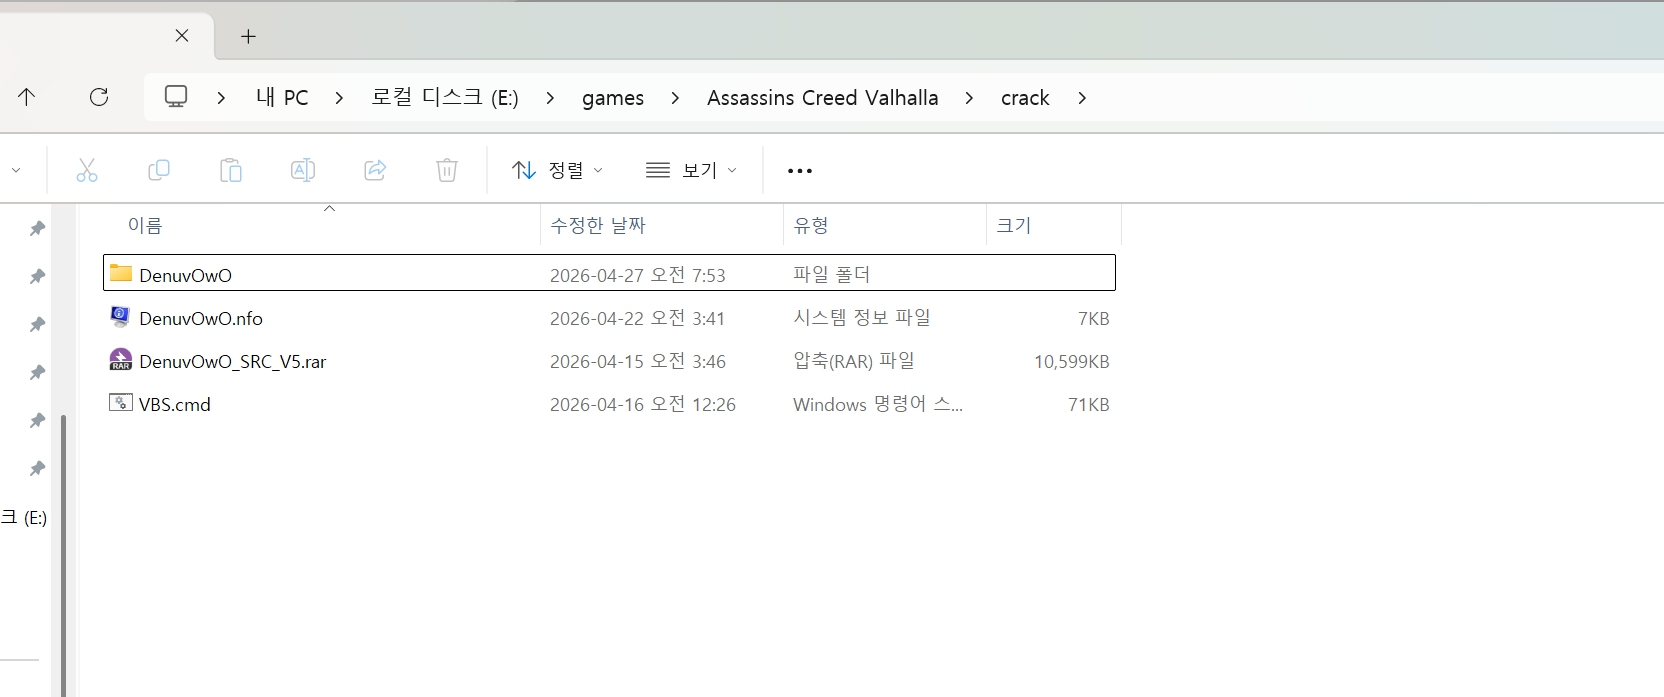Click the Share icon in toolbar
1664x697 pixels.
[375, 171]
